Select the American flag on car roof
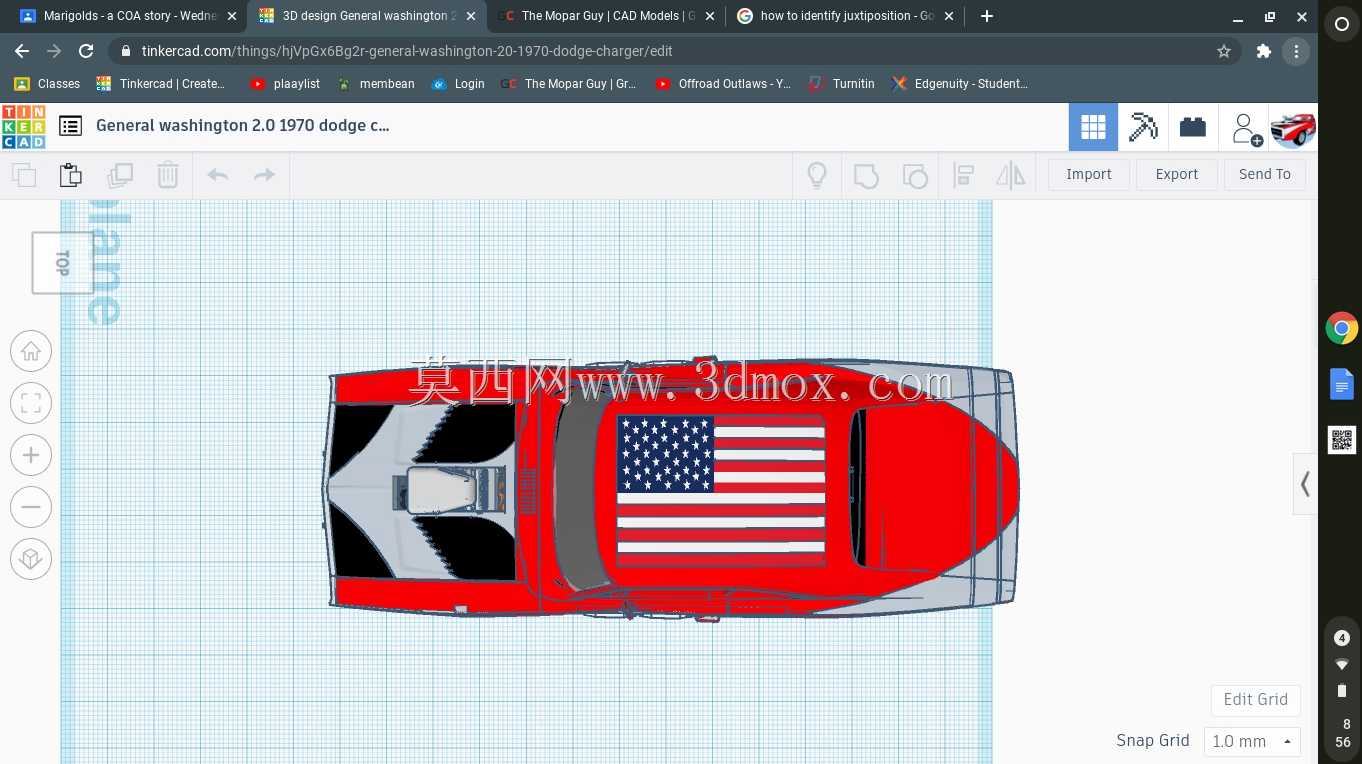Viewport: 1362px width, 764px height. click(721, 489)
